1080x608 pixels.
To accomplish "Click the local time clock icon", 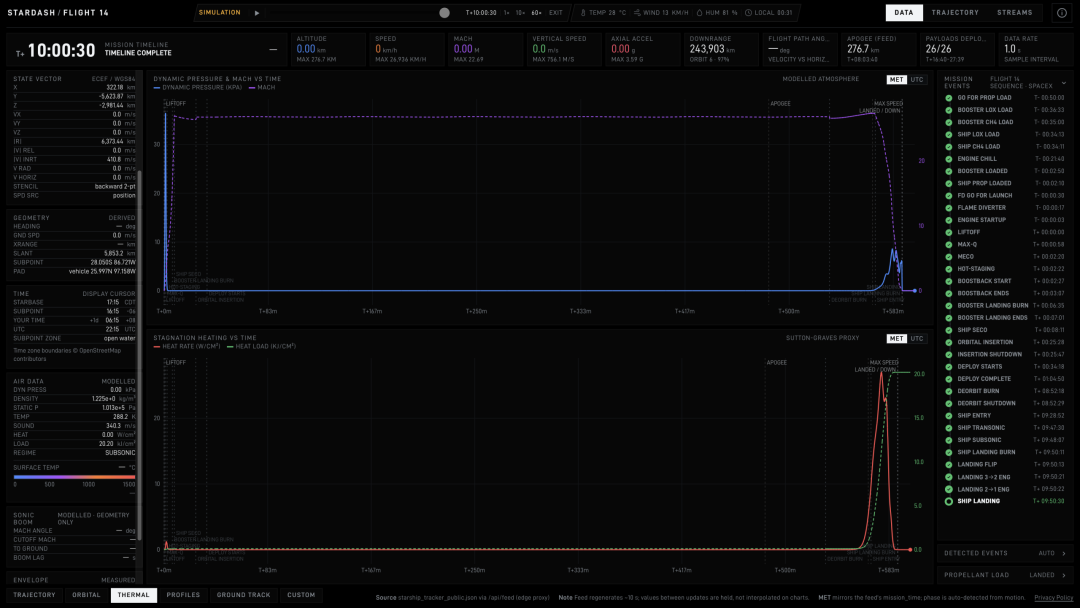I will 748,12.
